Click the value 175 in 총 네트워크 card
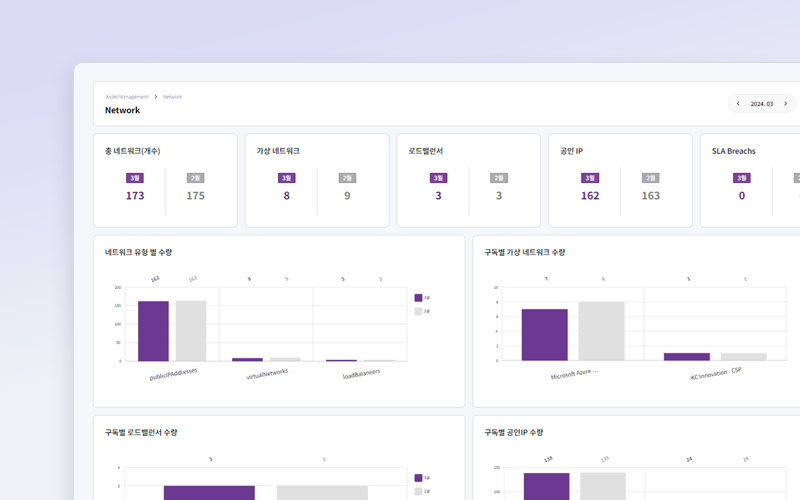Viewport: 800px width, 500px height. click(195, 195)
